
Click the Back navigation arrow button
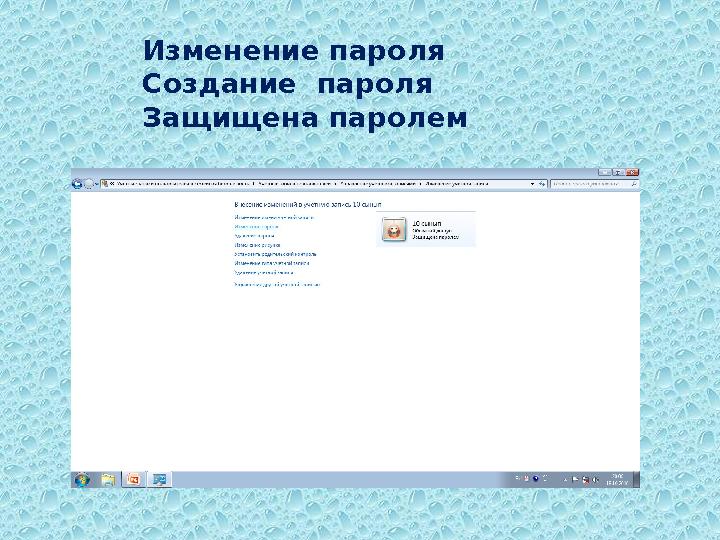[77, 184]
